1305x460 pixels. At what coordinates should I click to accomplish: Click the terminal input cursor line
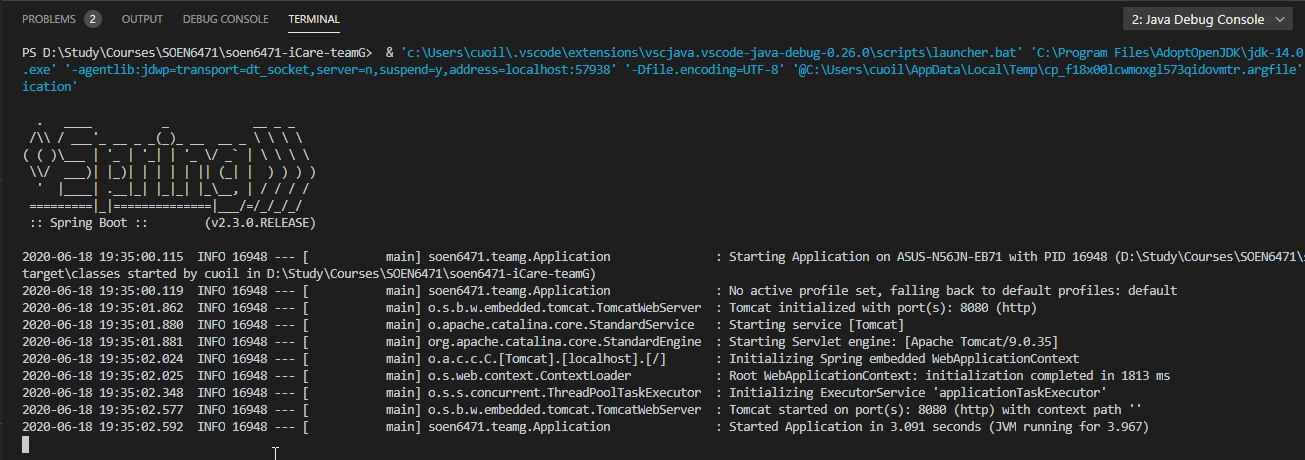[x=26, y=445]
